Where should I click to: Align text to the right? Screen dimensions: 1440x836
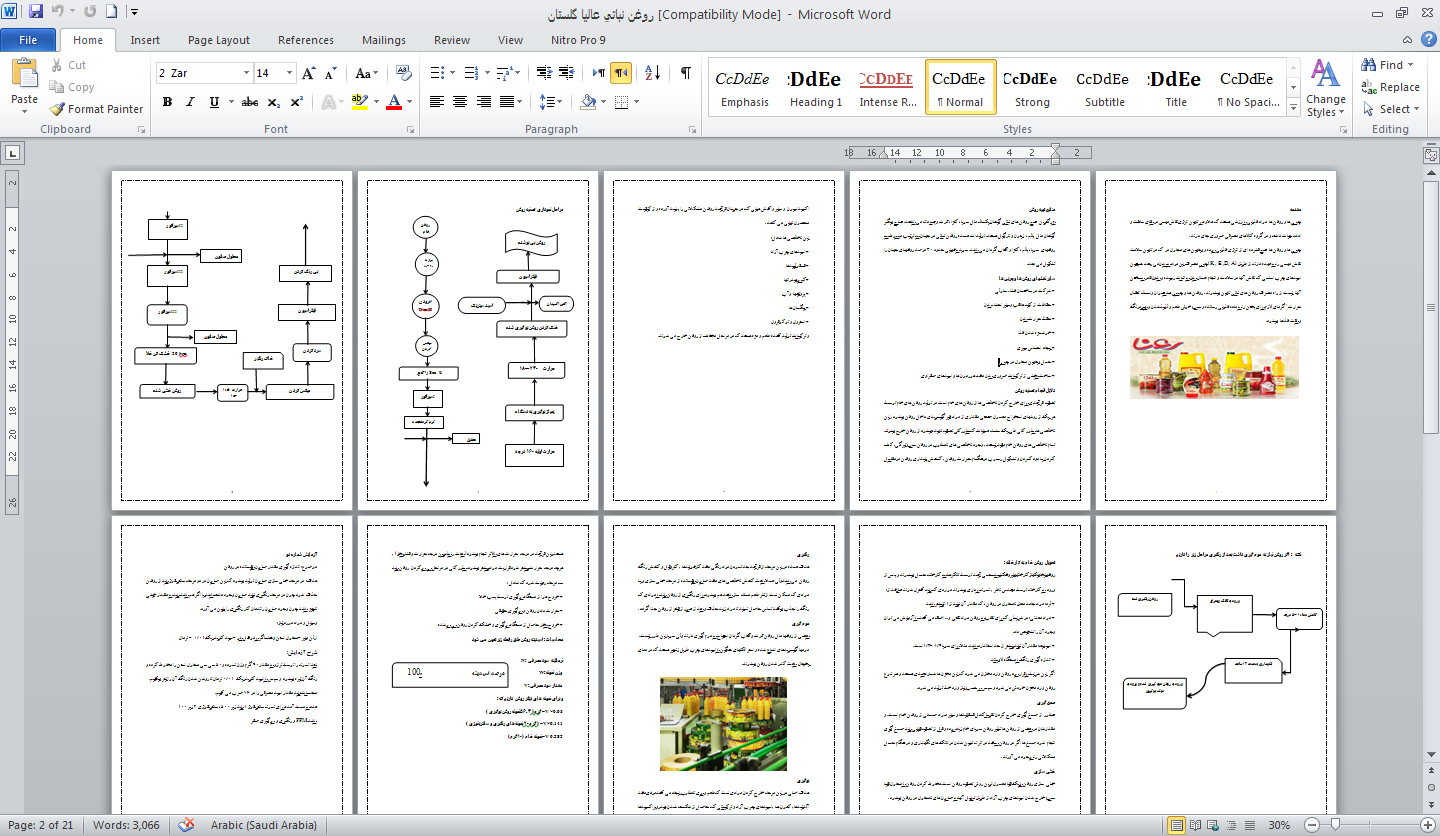(x=484, y=102)
